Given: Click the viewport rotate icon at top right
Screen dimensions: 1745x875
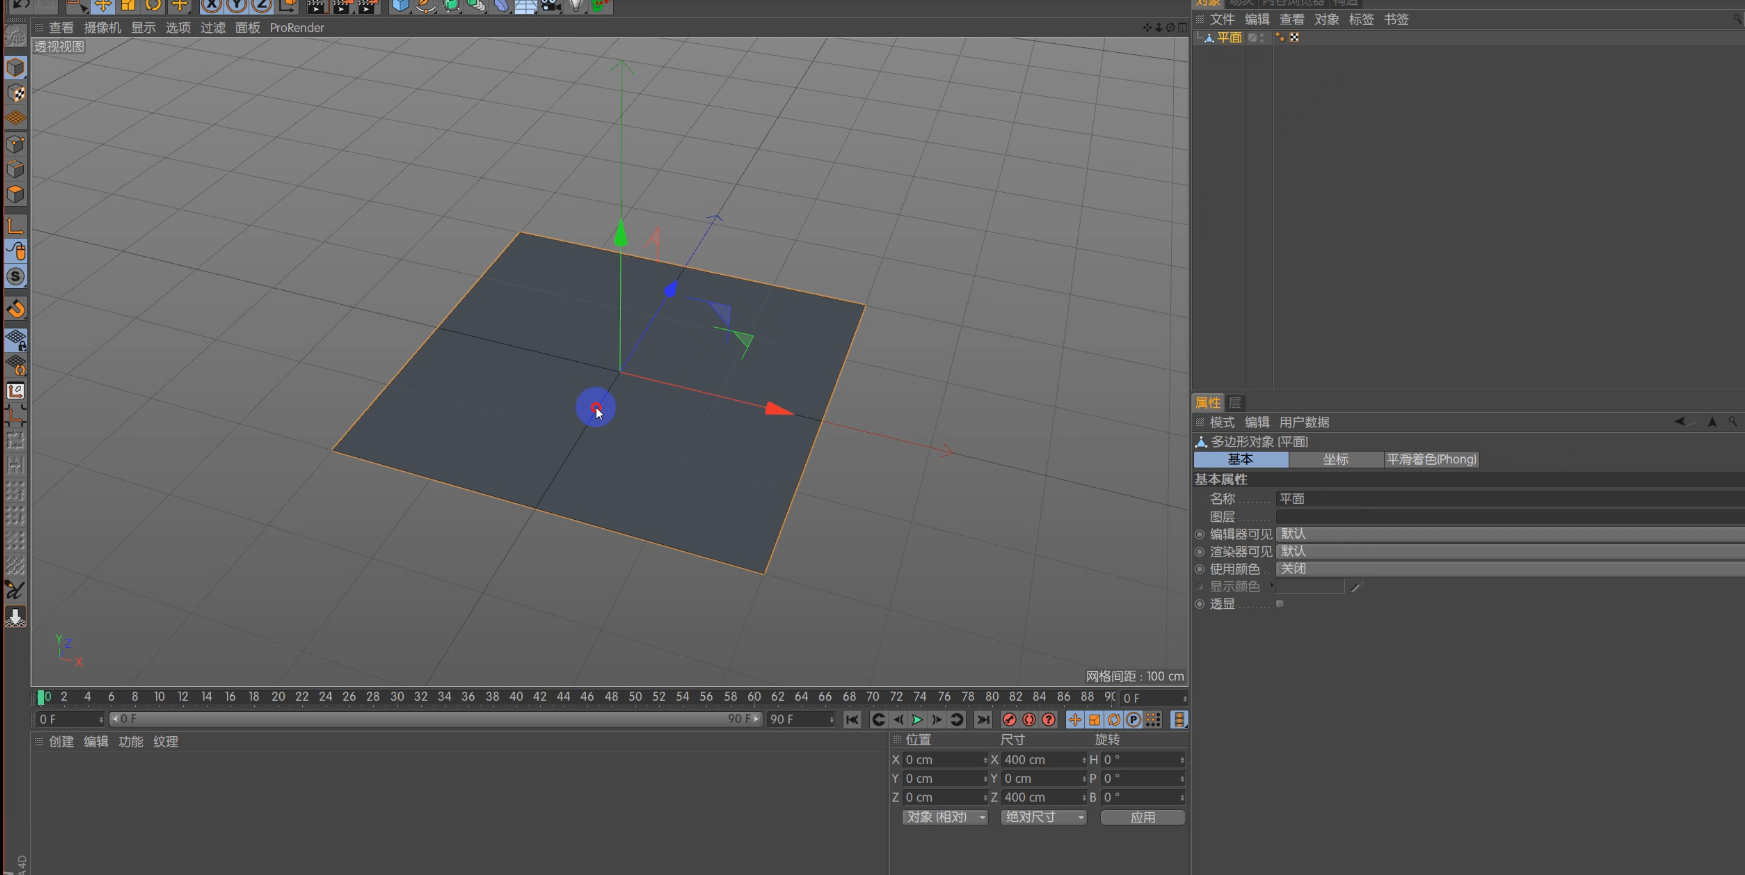Looking at the screenshot, I should (x=1170, y=28).
